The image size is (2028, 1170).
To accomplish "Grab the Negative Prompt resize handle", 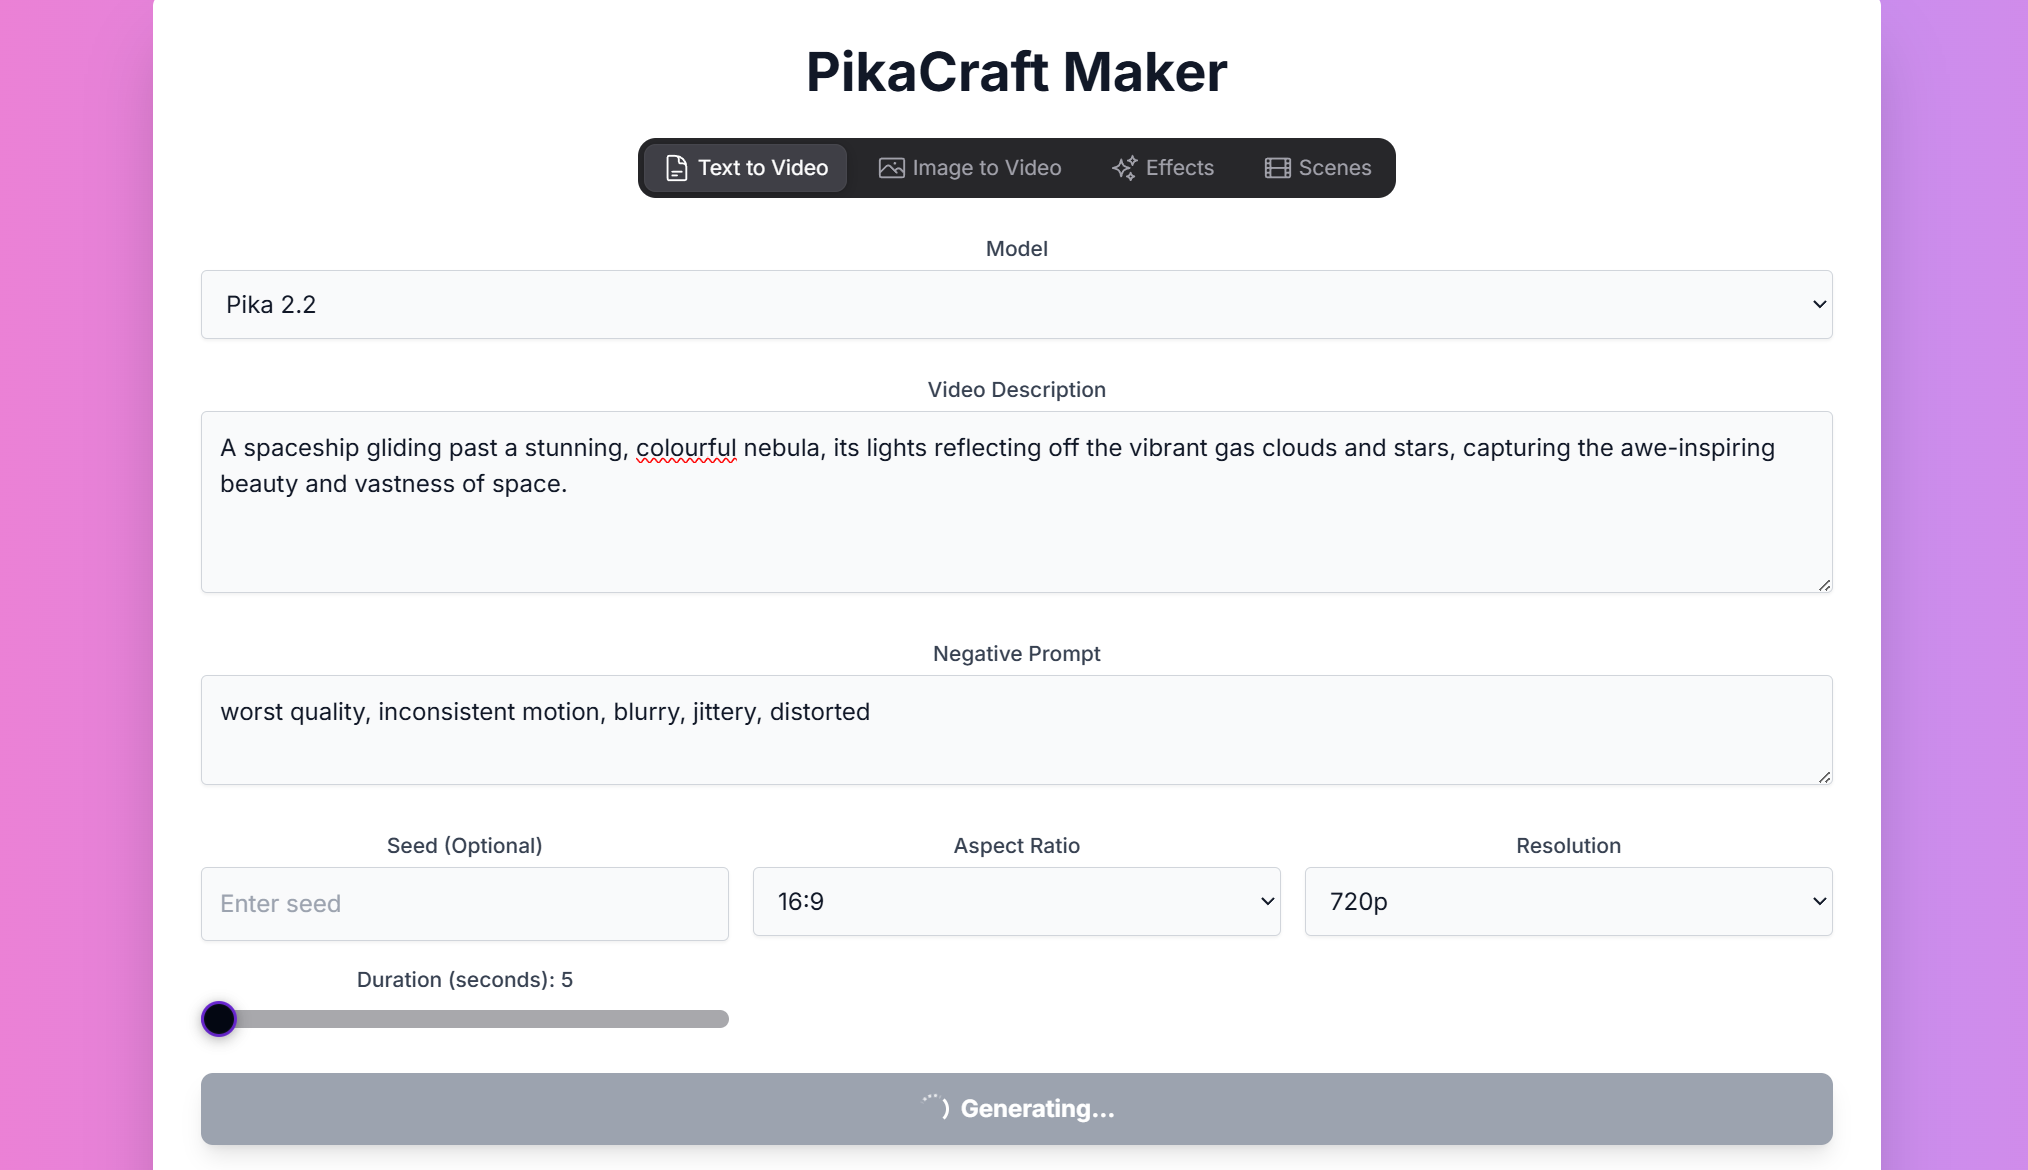I will 1824,777.
